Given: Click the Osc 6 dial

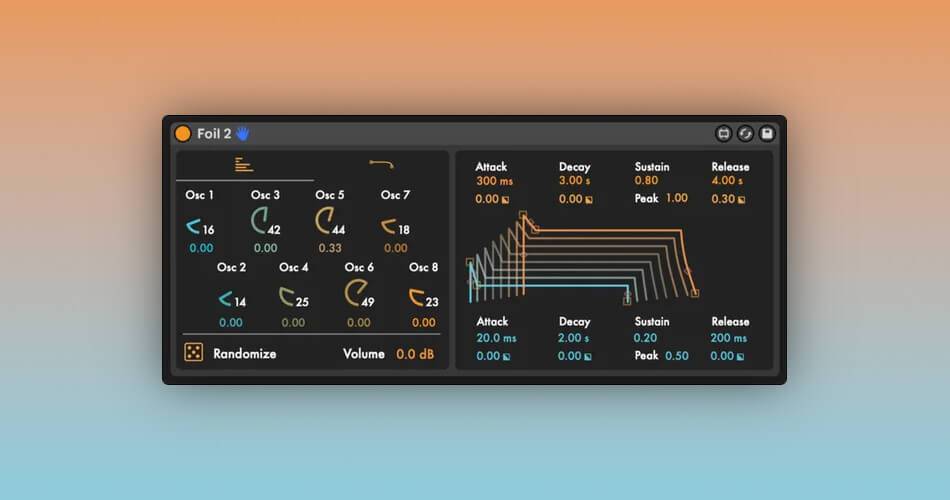Looking at the screenshot, I should (355, 293).
